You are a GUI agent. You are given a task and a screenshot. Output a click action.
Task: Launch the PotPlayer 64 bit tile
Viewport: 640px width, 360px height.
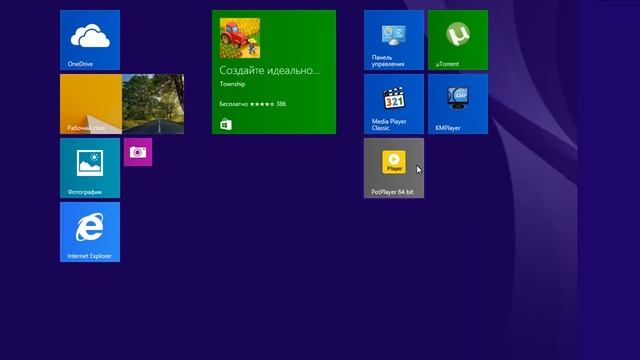click(394, 168)
